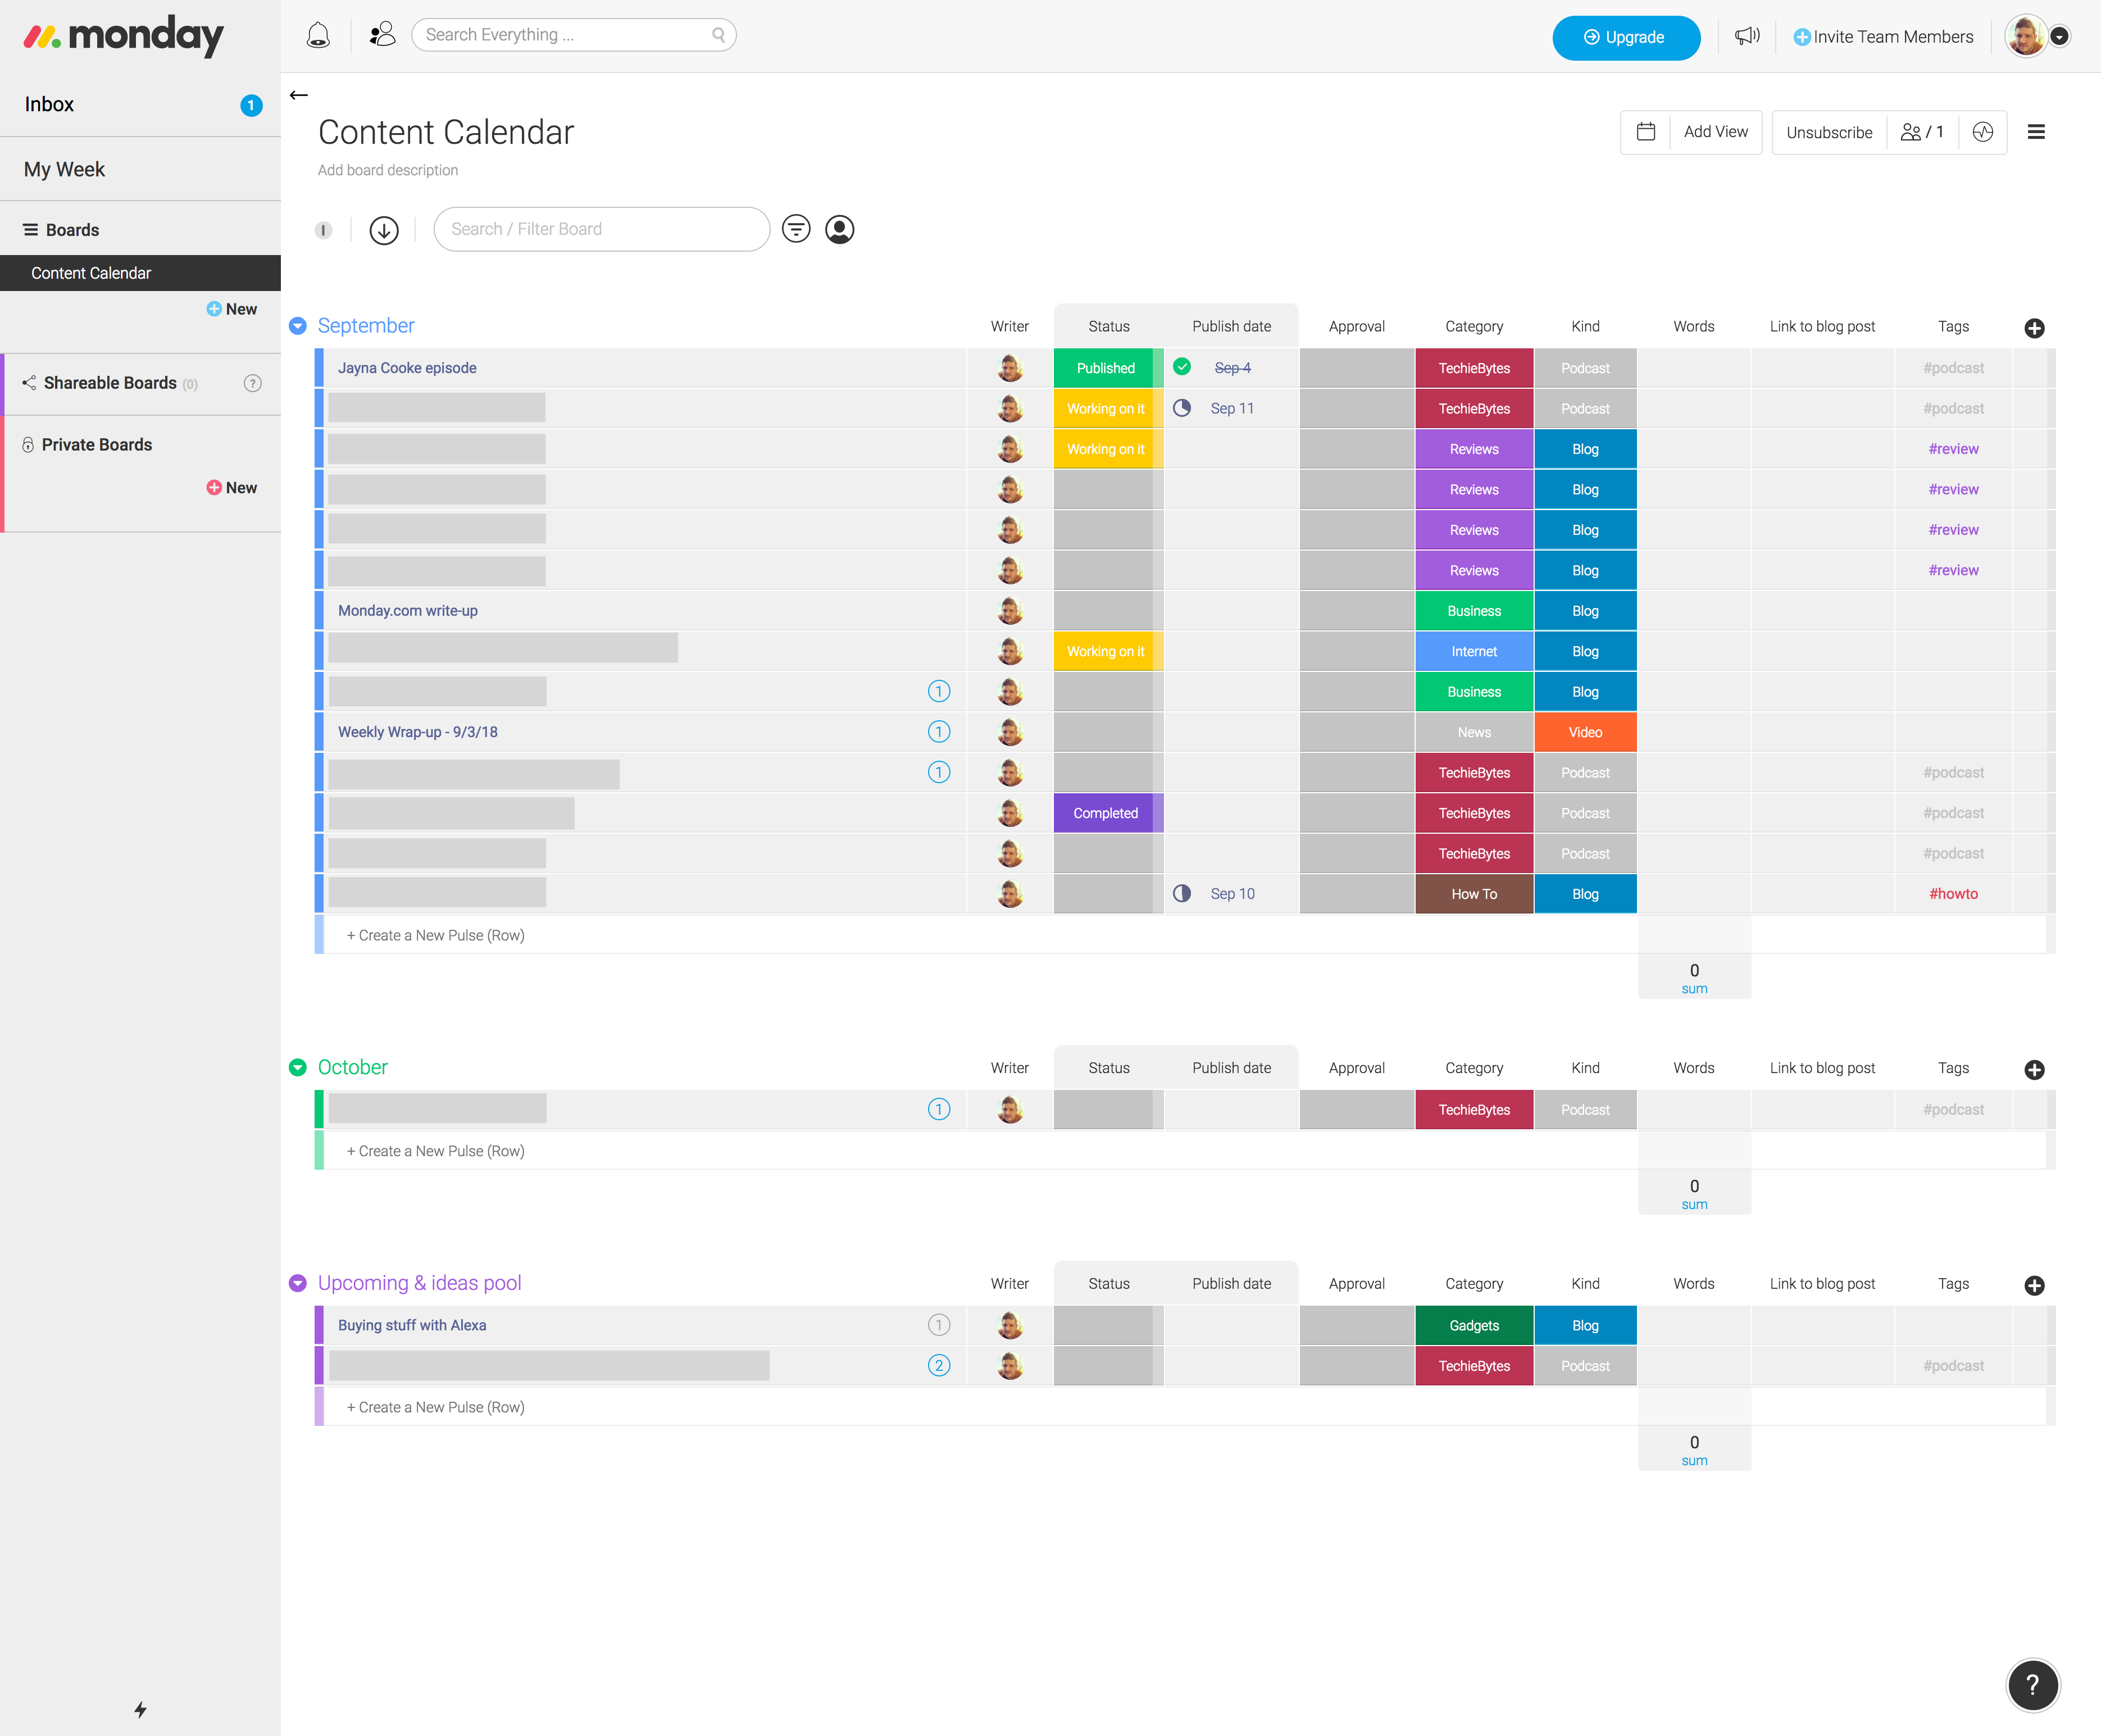The width and height of the screenshot is (2101, 1736).
Task: Collapse the September group
Action: click(x=298, y=326)
